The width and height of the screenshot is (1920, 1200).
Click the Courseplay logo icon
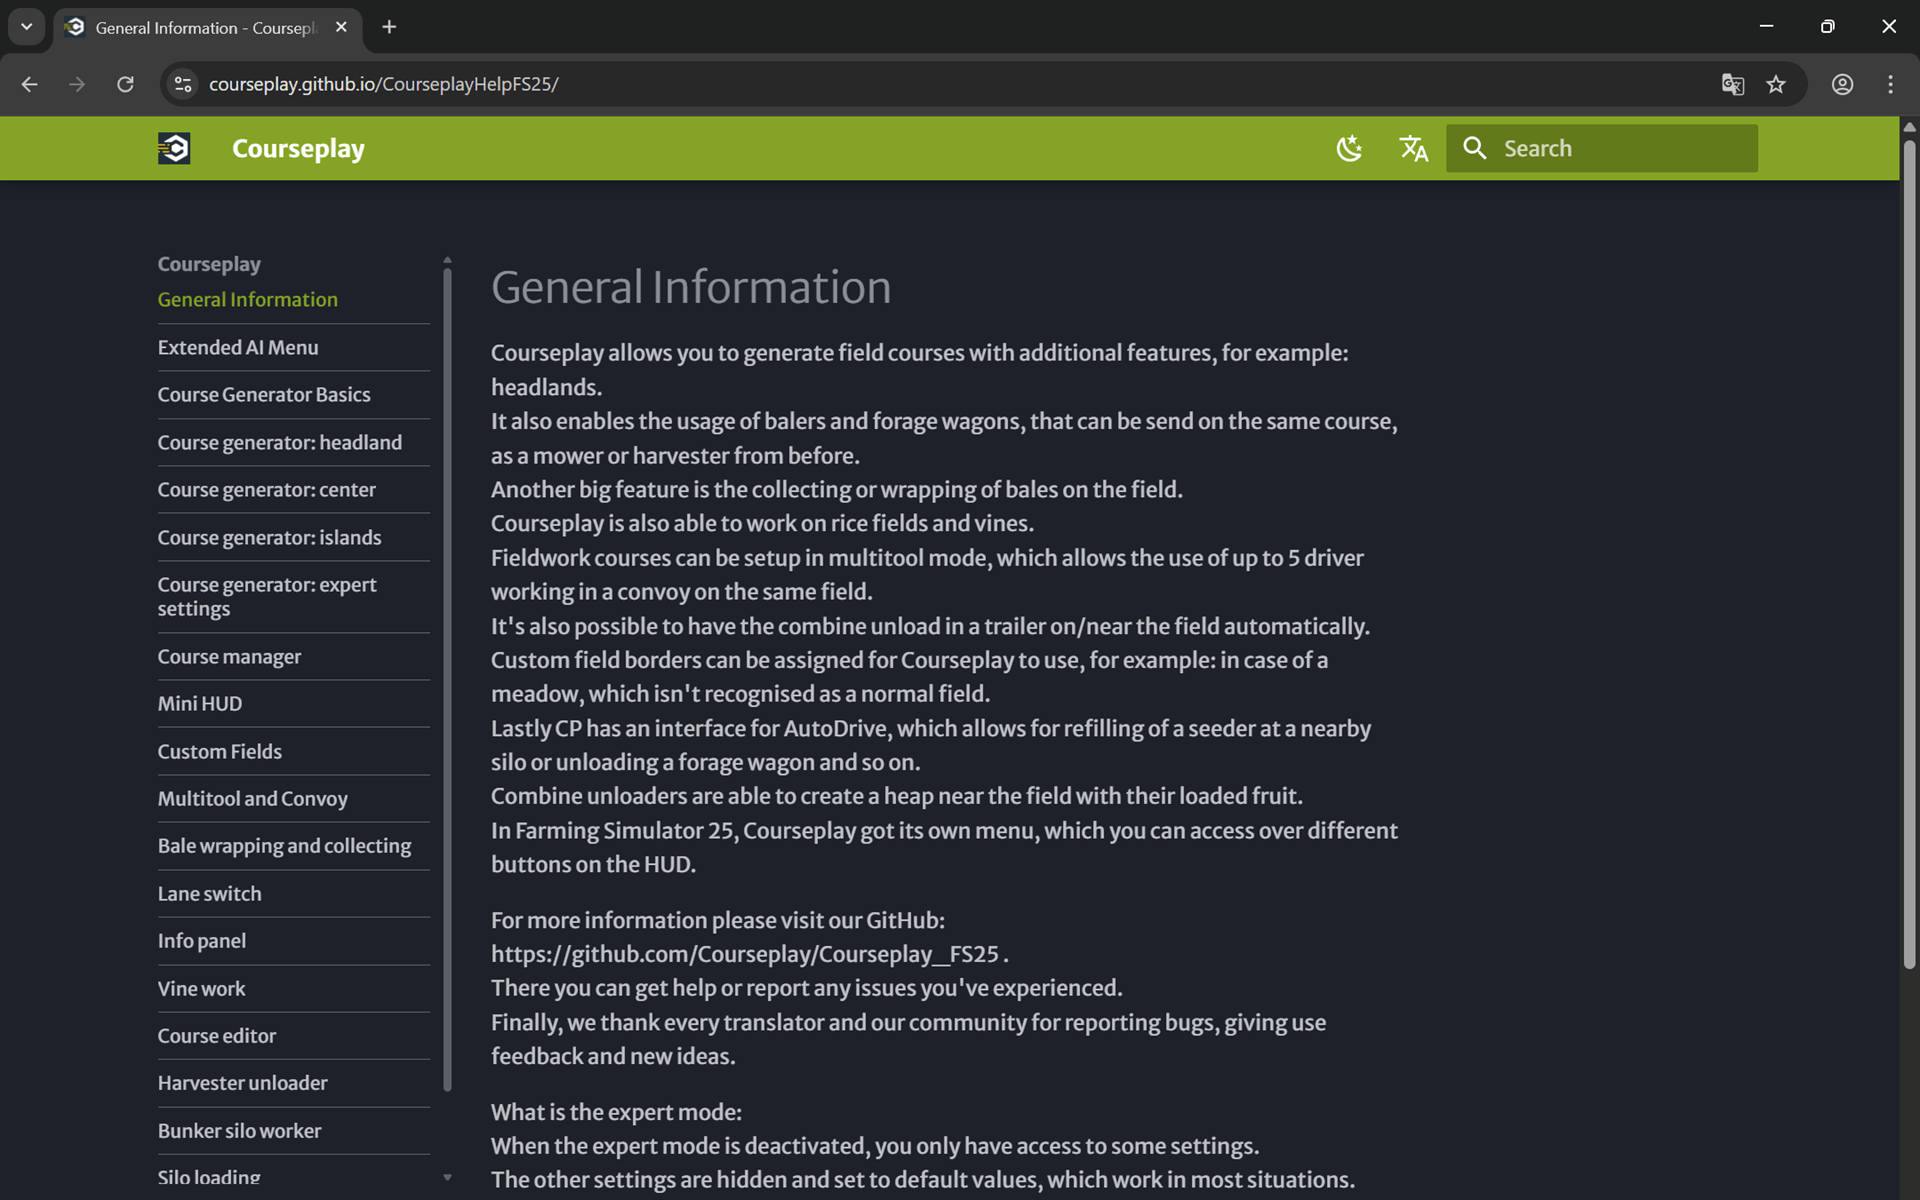(174, 148)
